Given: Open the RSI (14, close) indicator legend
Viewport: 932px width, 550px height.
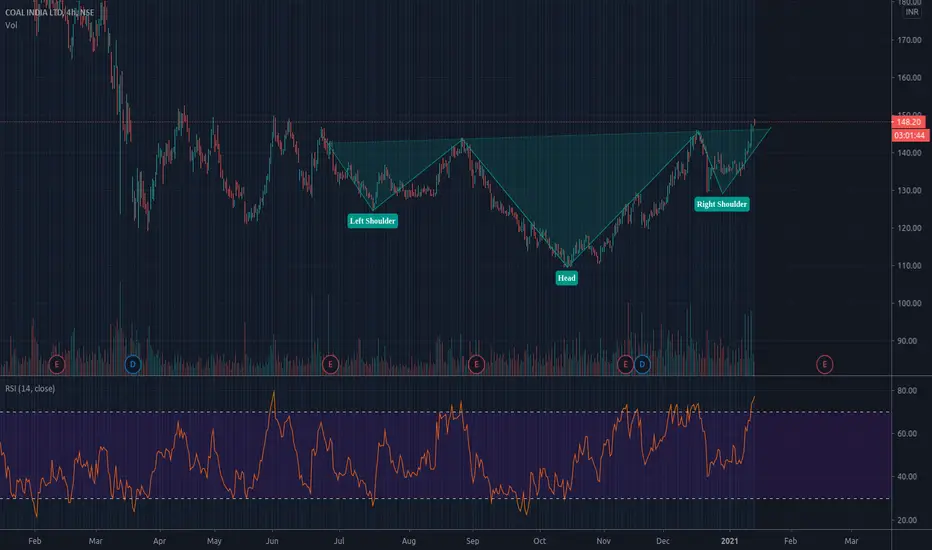Looking at the screenshot, I should (x=30, y=388).
